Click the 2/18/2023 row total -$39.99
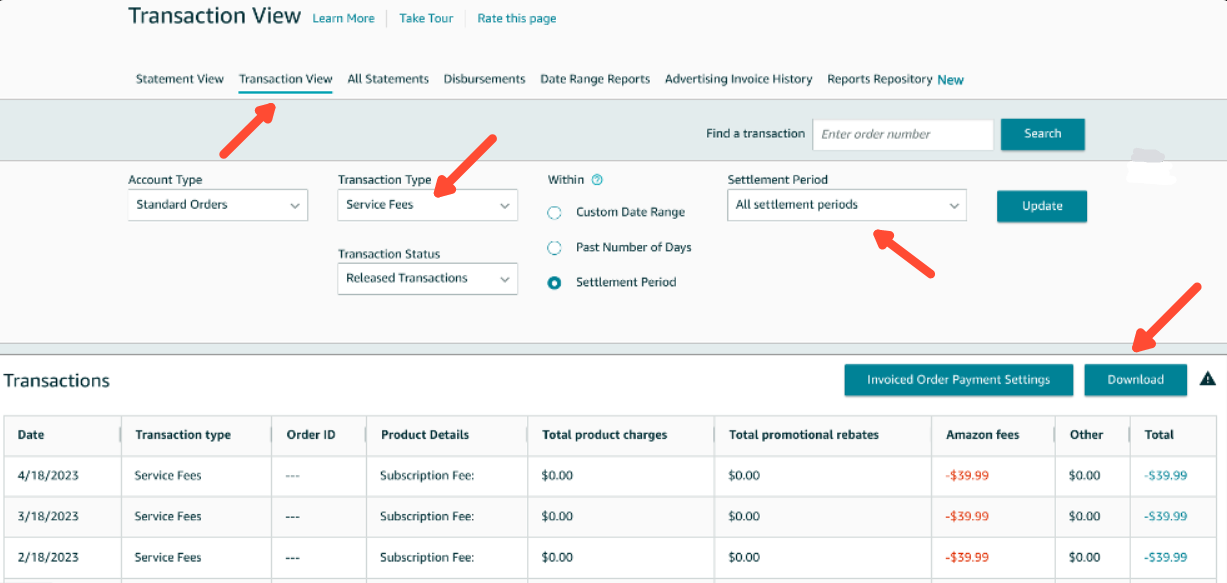The height and width of the screenshot is (583, 1227). 1165,558
